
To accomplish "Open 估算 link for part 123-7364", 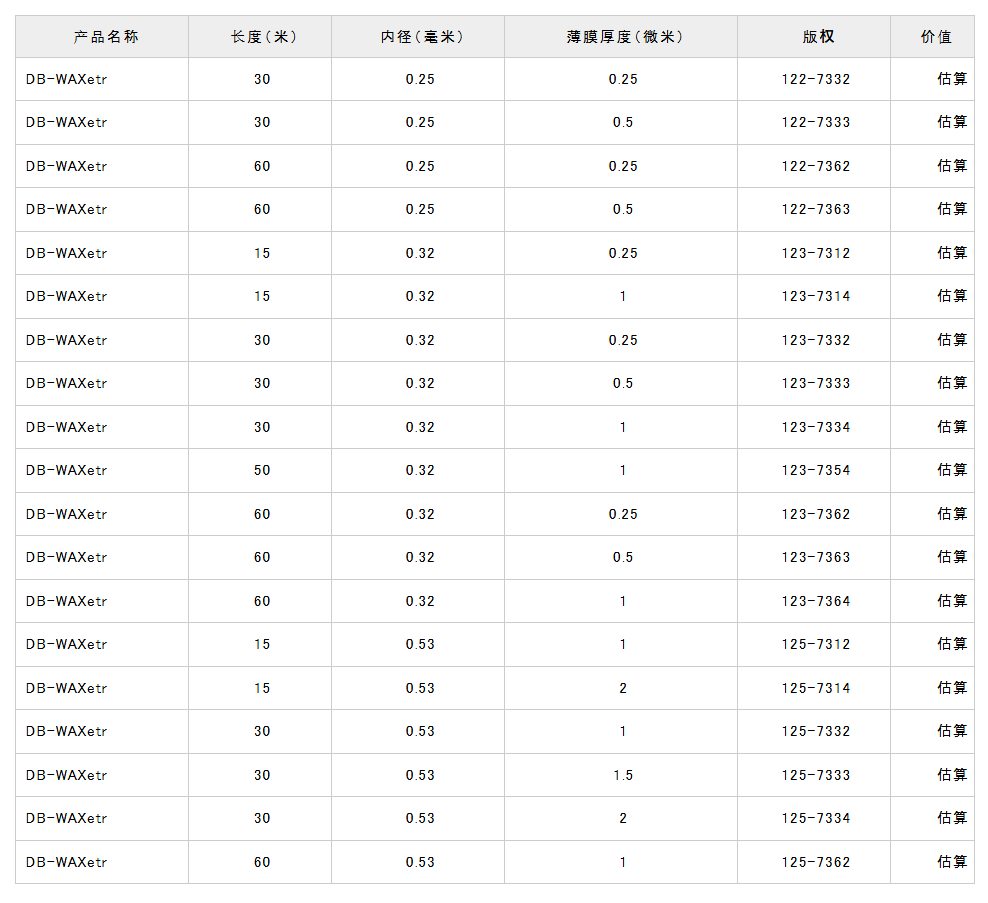I will [951, 601].
